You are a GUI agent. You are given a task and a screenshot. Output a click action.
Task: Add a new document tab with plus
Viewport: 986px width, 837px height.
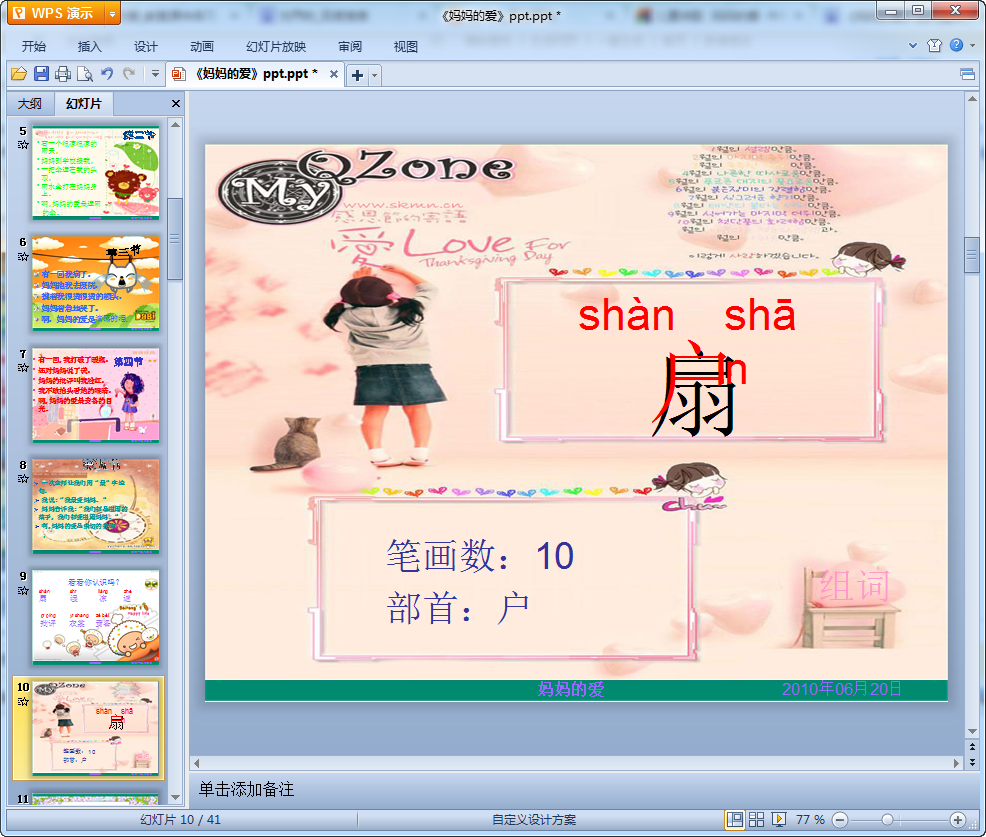(357, 75)
